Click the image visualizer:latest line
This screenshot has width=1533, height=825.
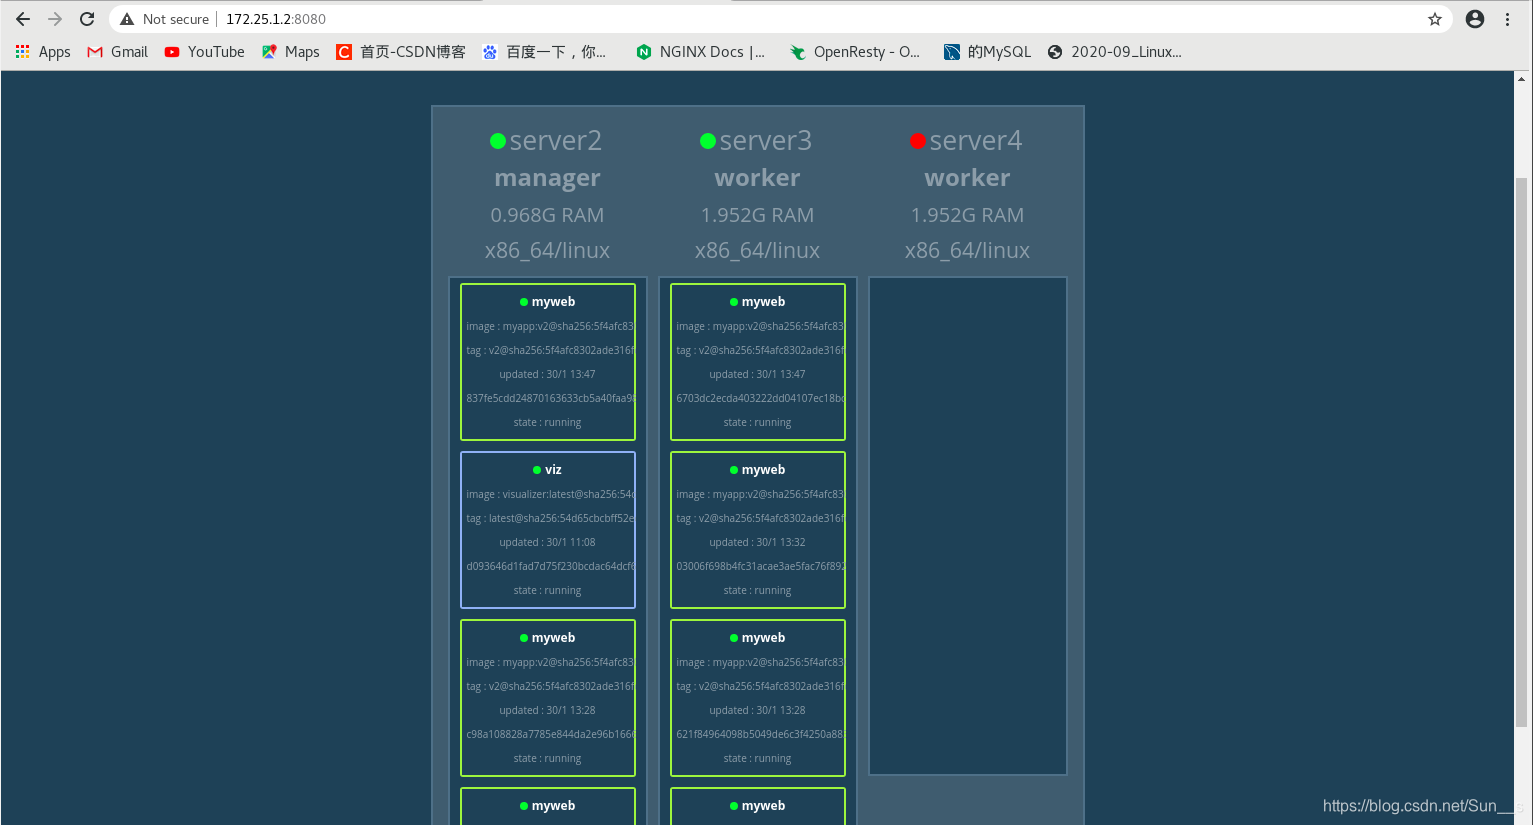[550, 494]
